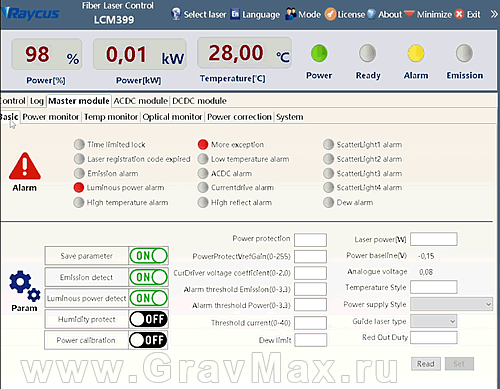Image resolution: width=500 pixels, height=389 pixels.
Task: Click the Read button
Action: [426, 364]
